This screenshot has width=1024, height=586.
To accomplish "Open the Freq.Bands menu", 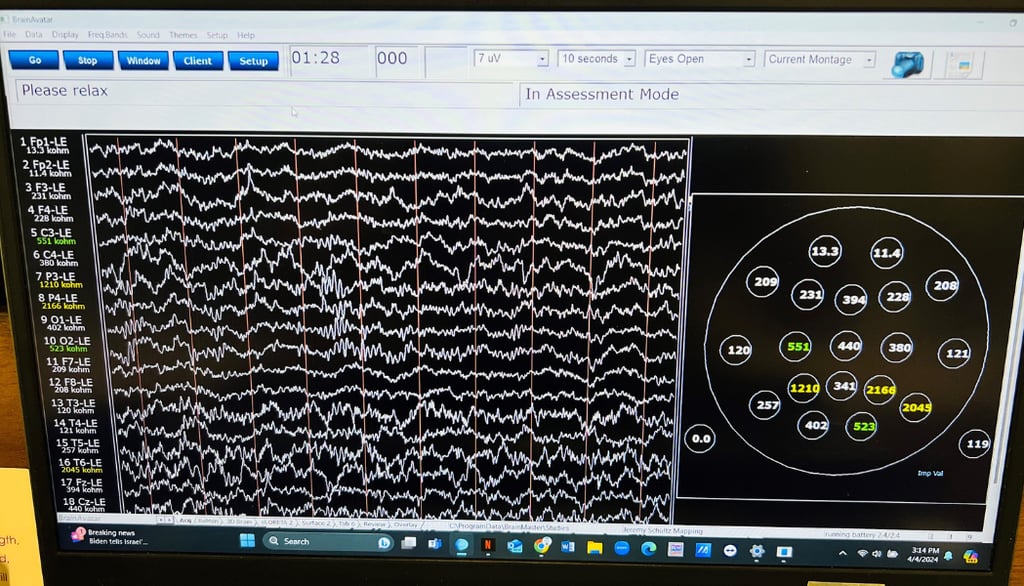I will coord(107,33).
